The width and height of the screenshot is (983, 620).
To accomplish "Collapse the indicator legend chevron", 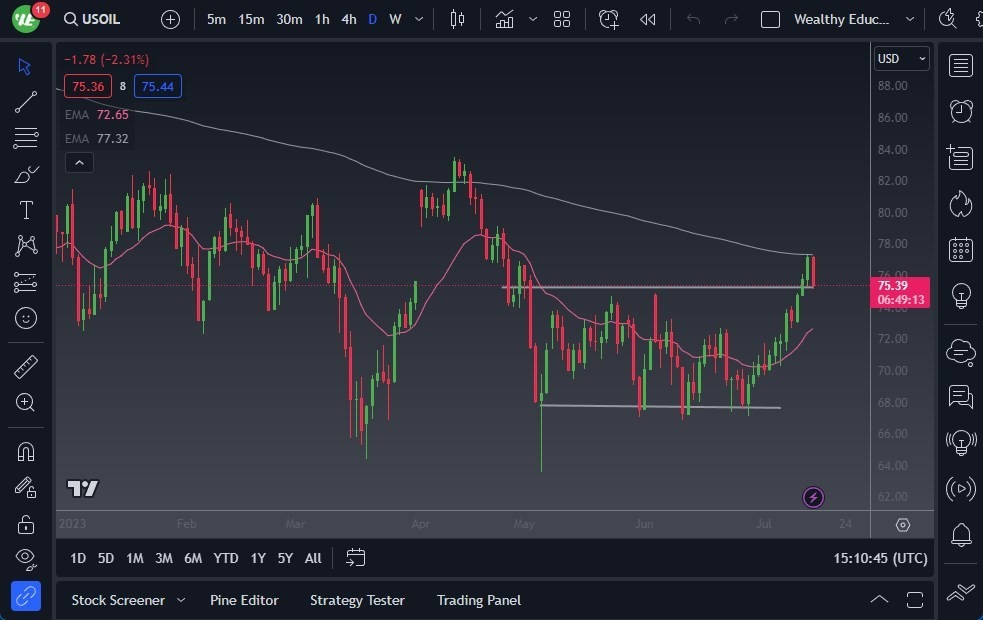I will click(x=79, y=162).
